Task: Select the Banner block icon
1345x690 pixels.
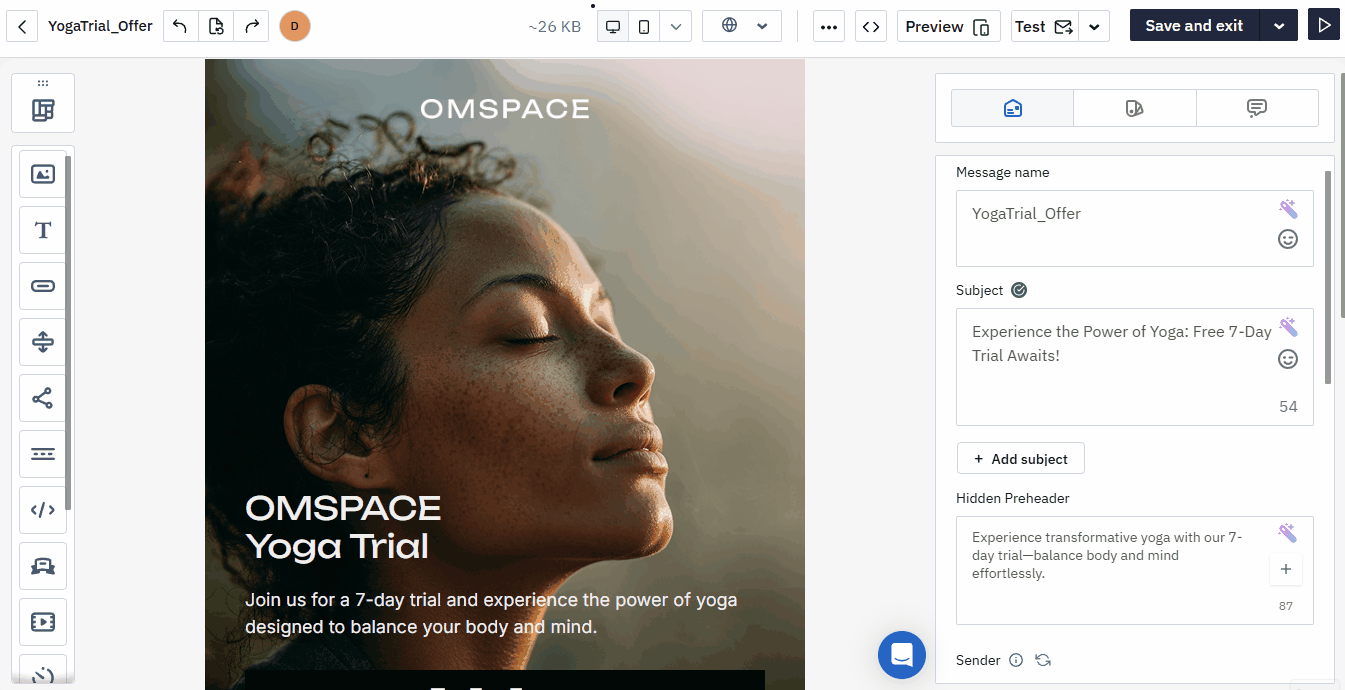Action: tap(43, 566)
